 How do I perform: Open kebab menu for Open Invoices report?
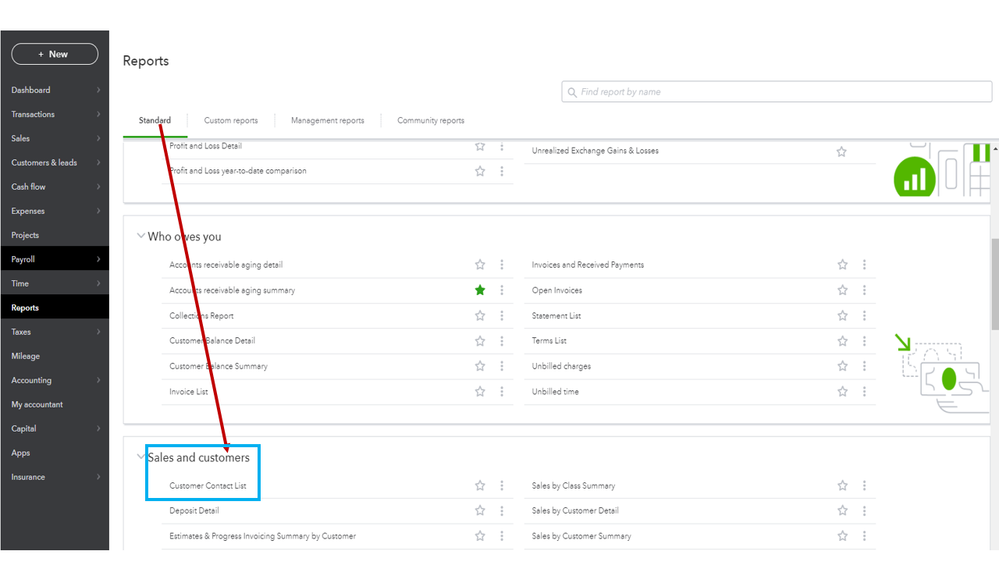click(864, 291)
